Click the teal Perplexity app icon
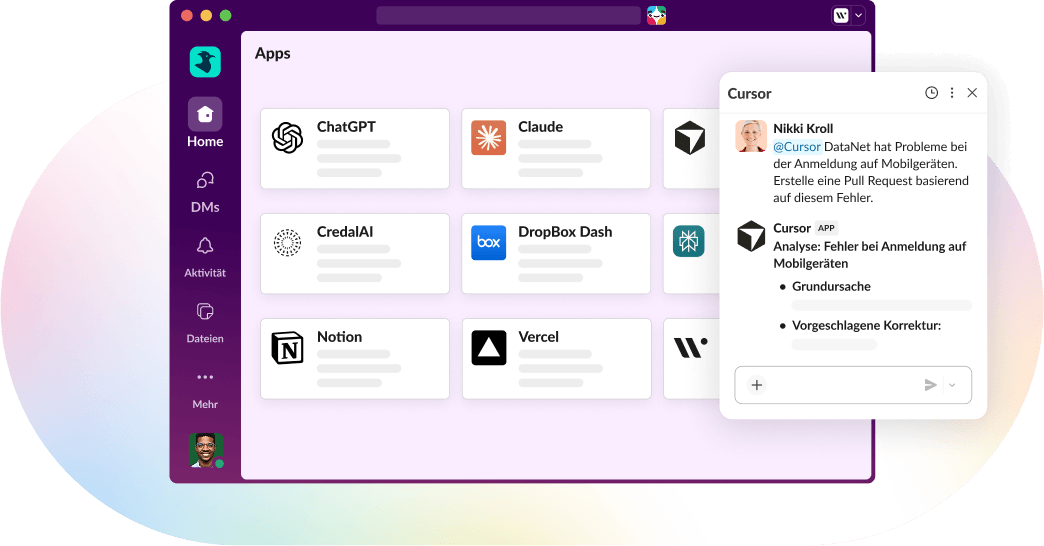 click(x=688, y=241)
